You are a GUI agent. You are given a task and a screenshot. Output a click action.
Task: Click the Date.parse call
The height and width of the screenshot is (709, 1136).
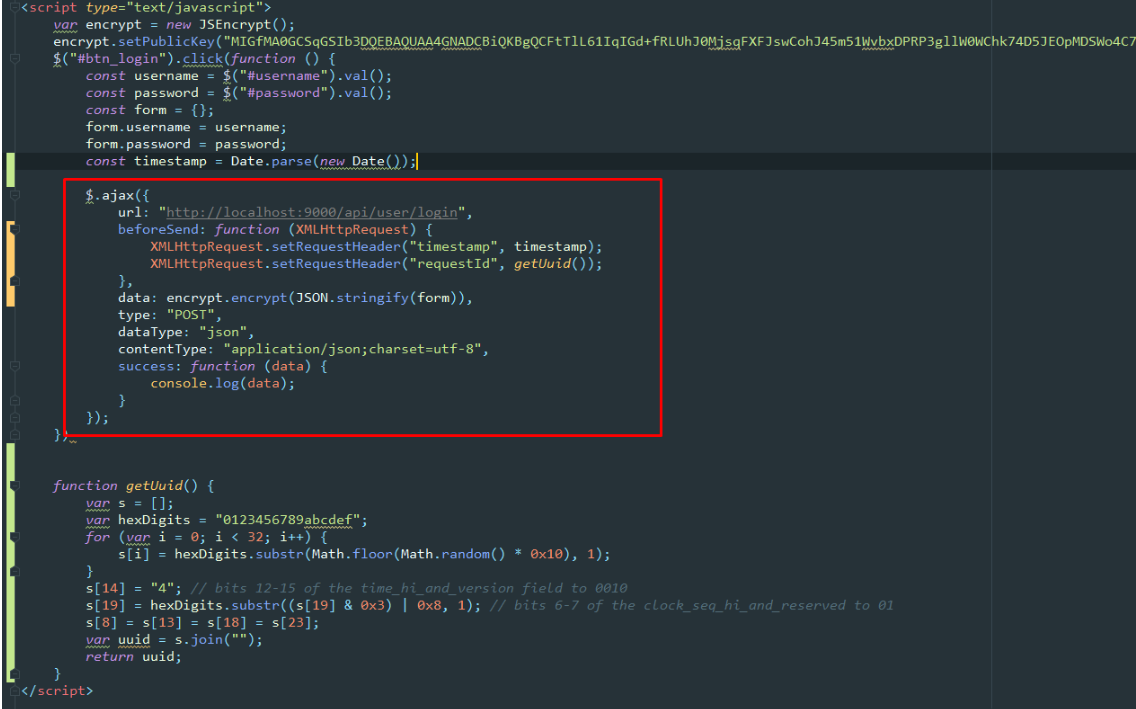point(271,161)
